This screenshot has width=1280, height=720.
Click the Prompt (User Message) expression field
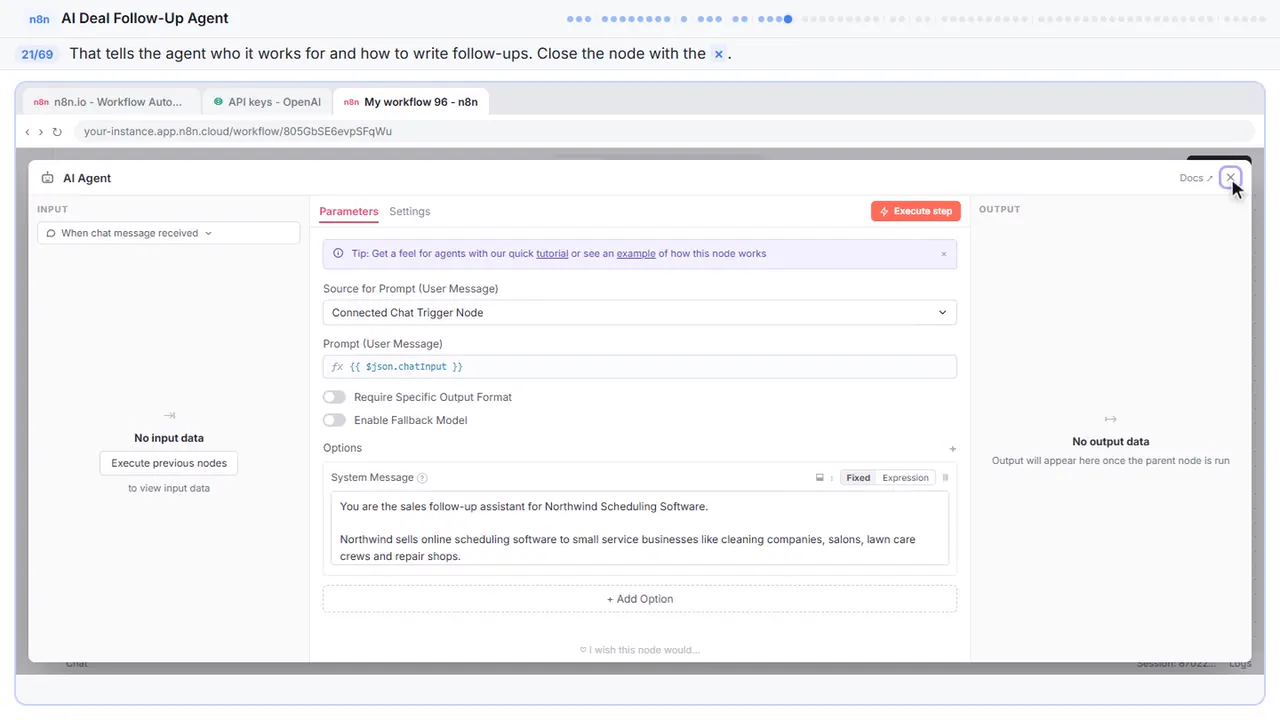tap(640, 367)
